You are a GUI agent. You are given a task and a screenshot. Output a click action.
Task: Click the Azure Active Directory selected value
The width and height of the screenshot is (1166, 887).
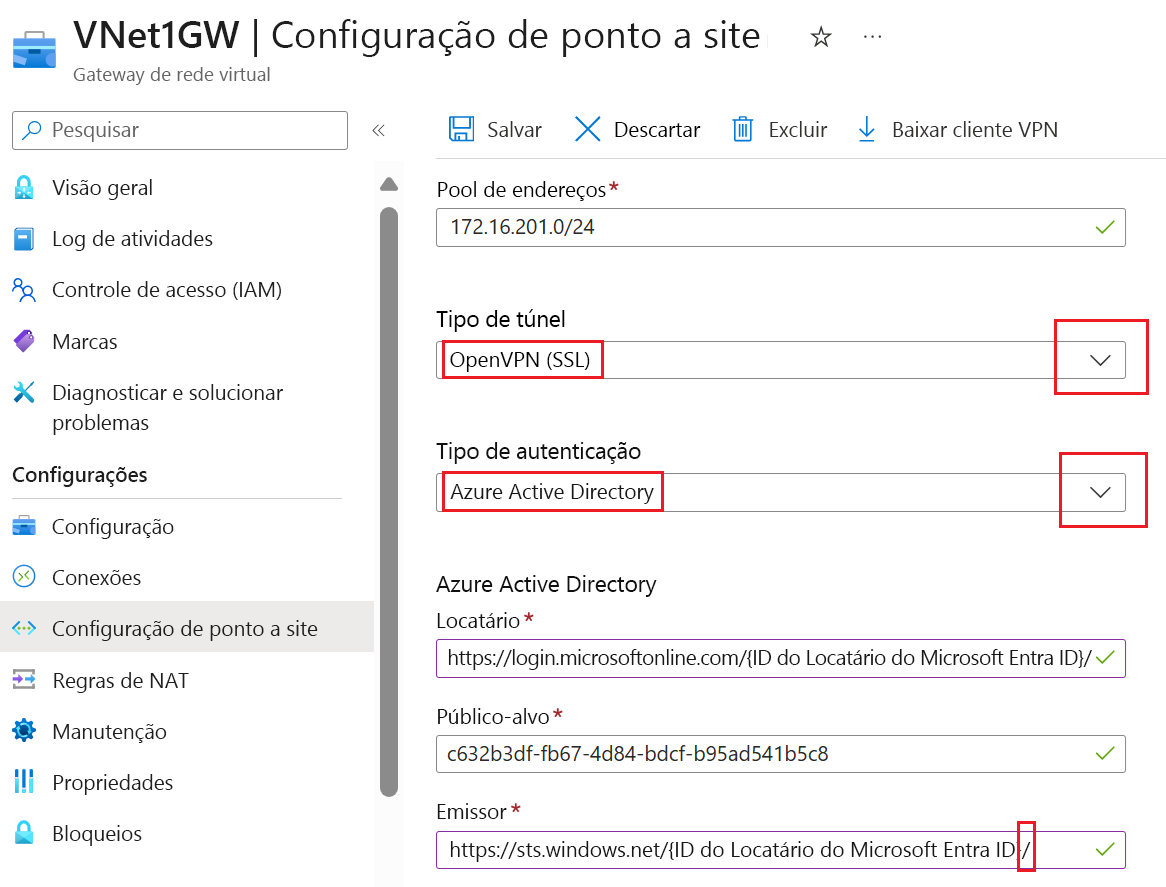tap(552, 491)
